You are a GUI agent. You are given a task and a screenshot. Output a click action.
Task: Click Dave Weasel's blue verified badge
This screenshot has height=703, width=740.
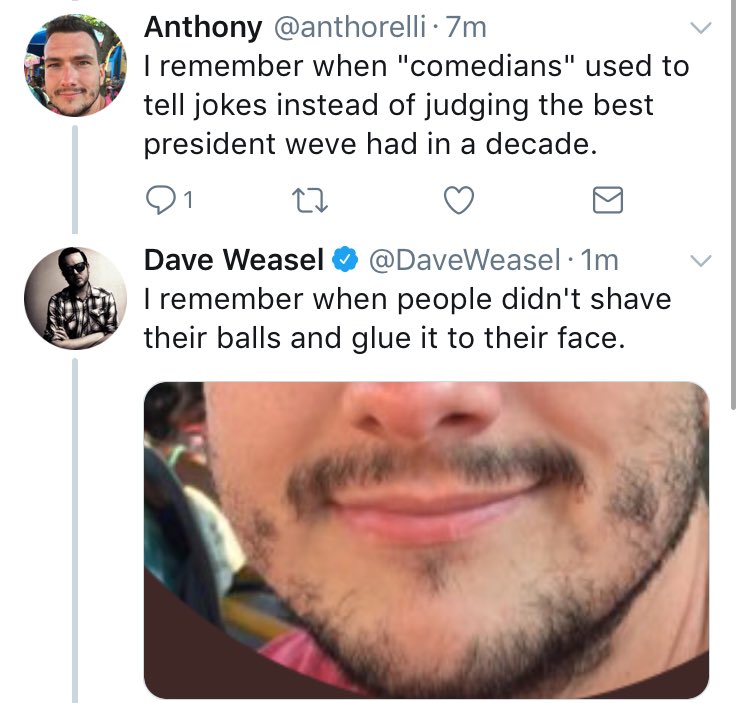[345, 259]
